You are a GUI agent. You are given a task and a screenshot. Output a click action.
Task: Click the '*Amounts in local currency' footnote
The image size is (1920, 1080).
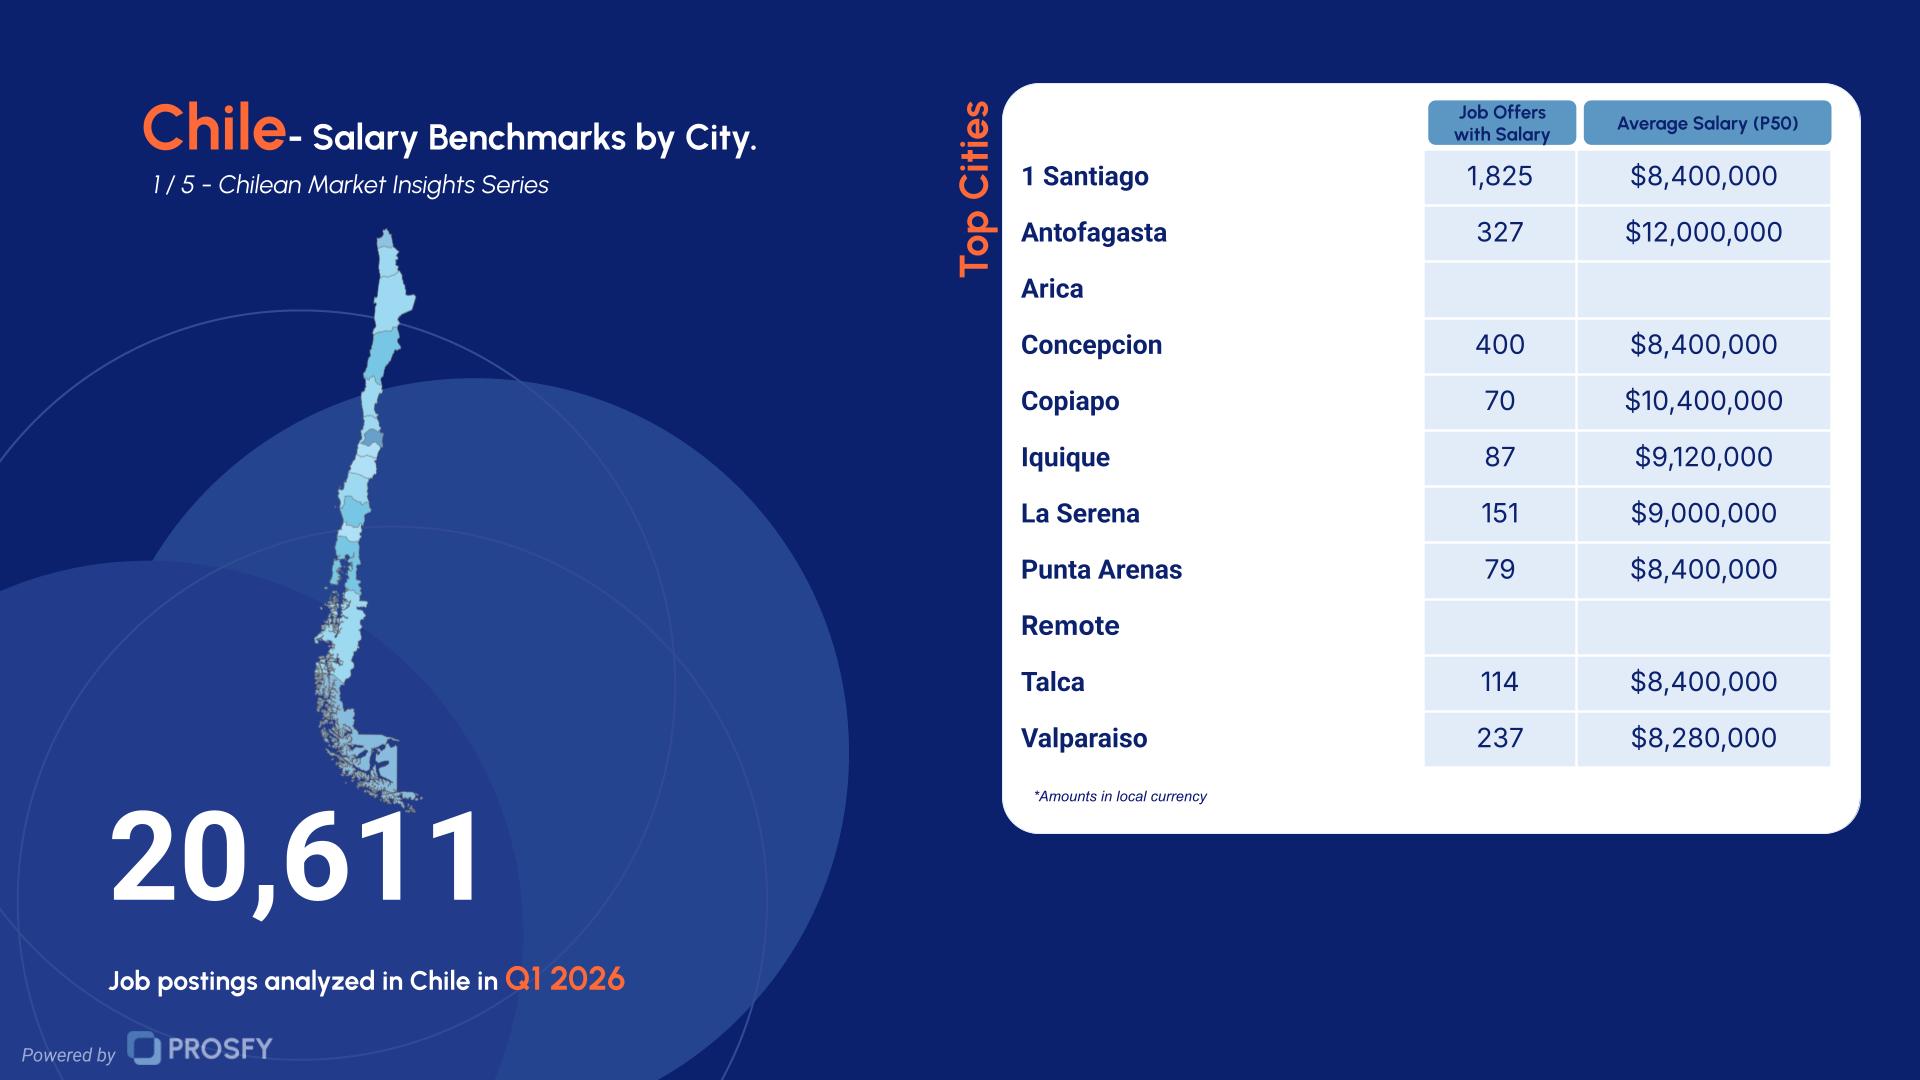point(1120,796)
